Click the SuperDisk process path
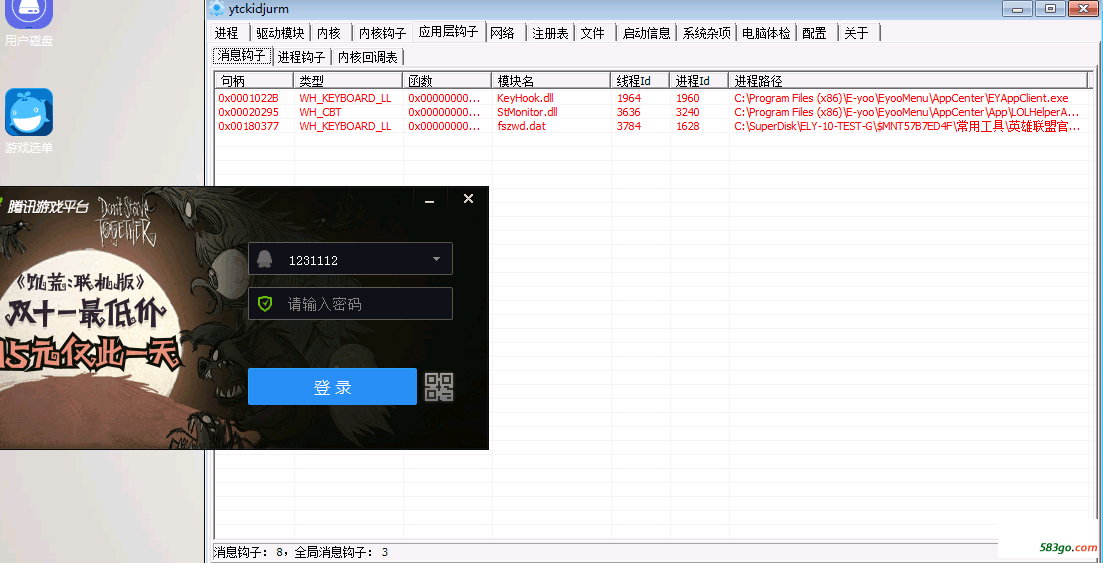Image resolution: width=1103 pixels, height=563 pixels. (x=907, y=126)
